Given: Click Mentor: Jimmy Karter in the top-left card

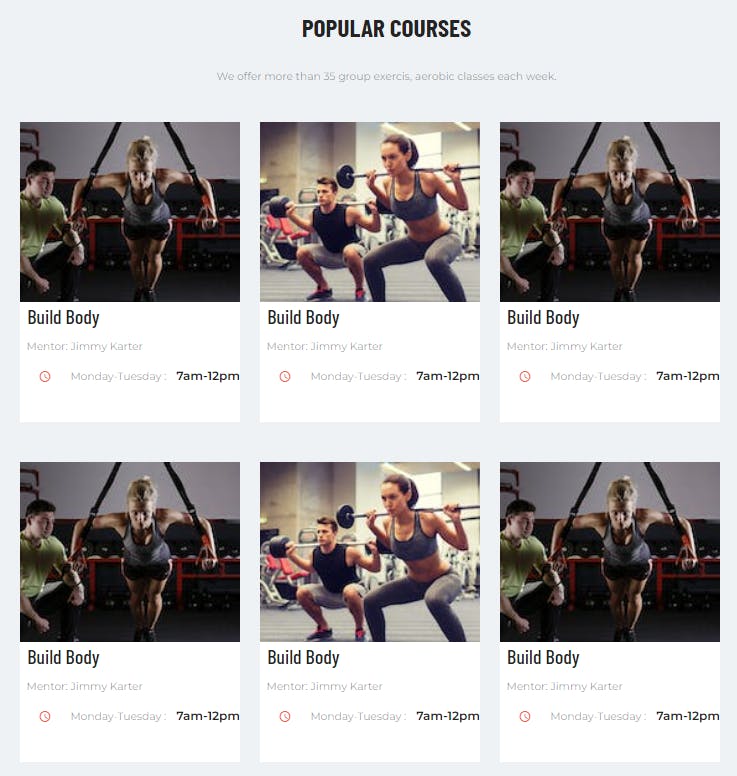Looking at the screenshot, I should (85, 346).
